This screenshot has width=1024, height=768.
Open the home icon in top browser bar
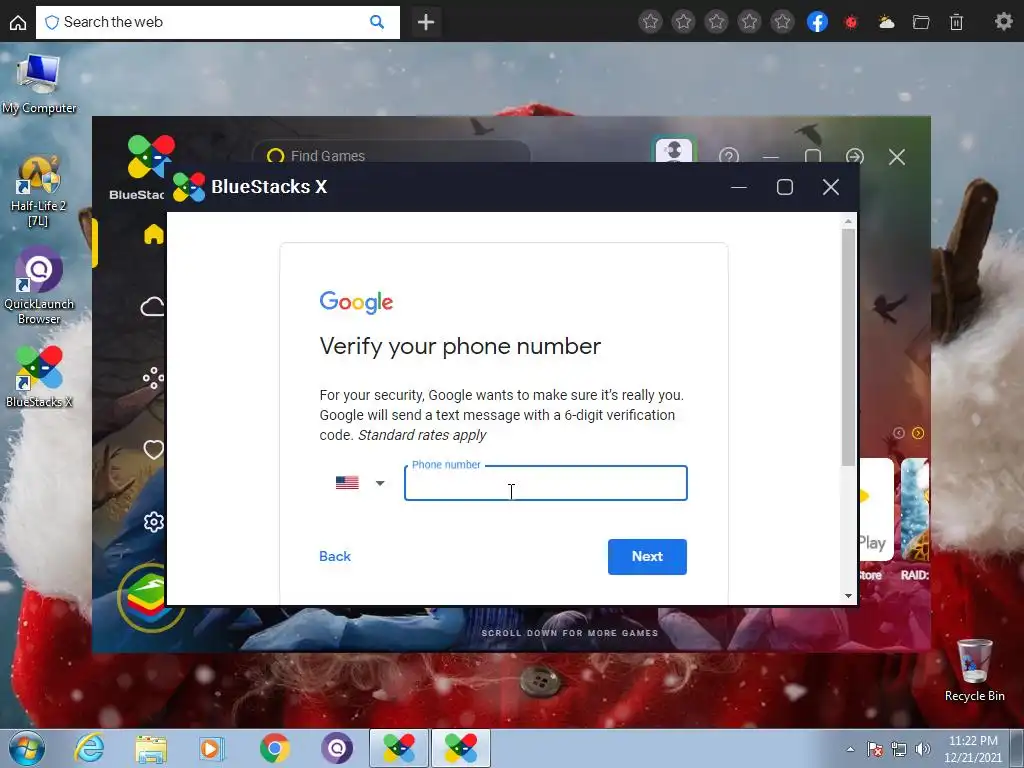18,23
